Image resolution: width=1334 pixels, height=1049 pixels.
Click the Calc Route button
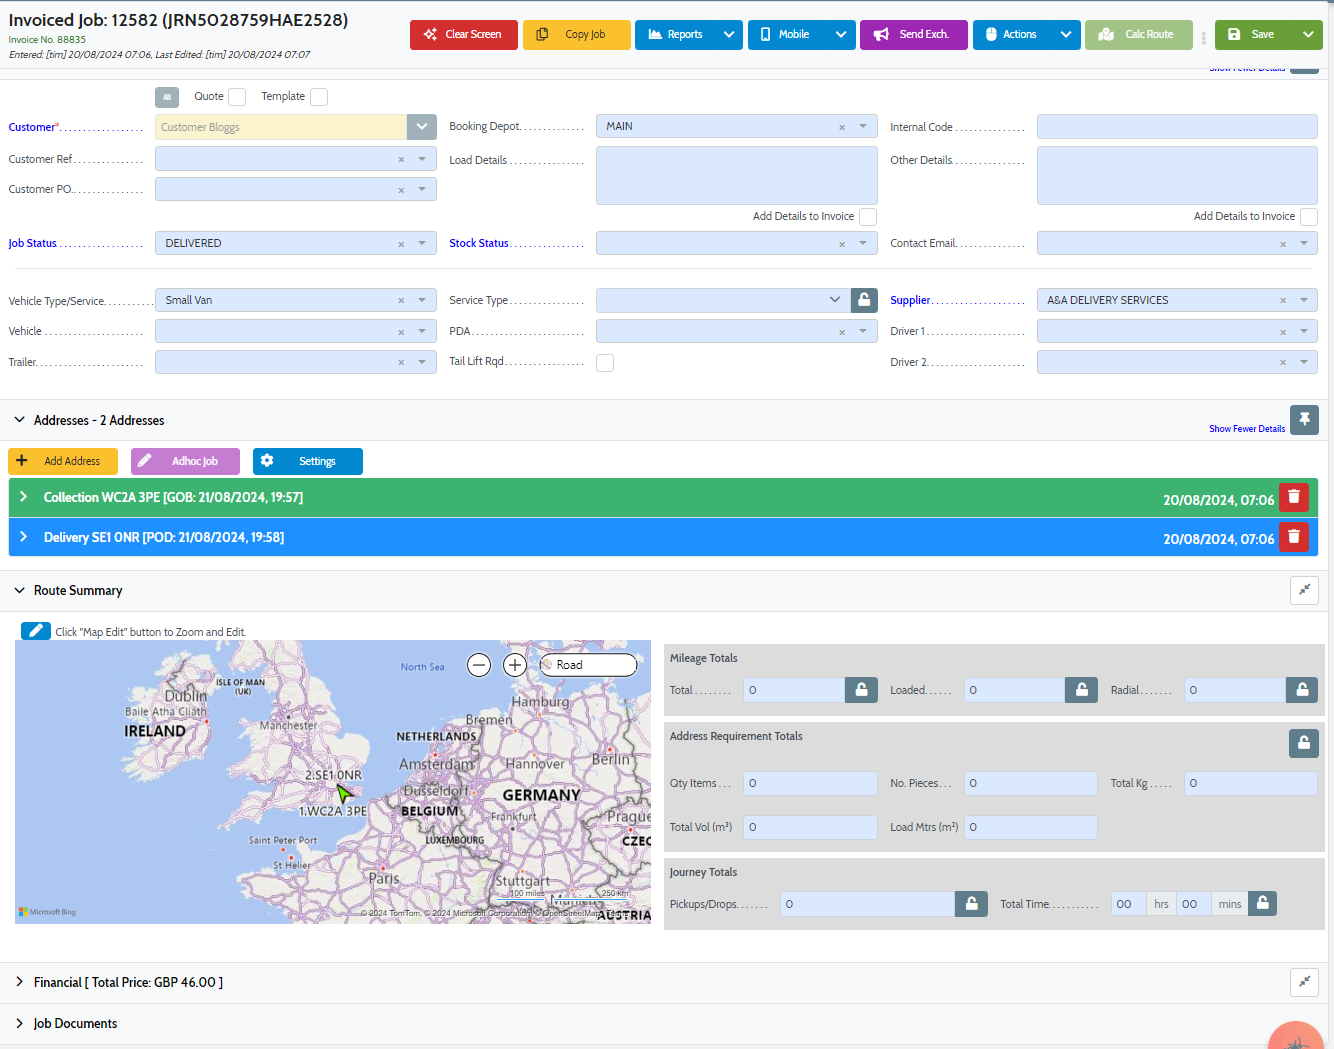(x=1139, y=34)
